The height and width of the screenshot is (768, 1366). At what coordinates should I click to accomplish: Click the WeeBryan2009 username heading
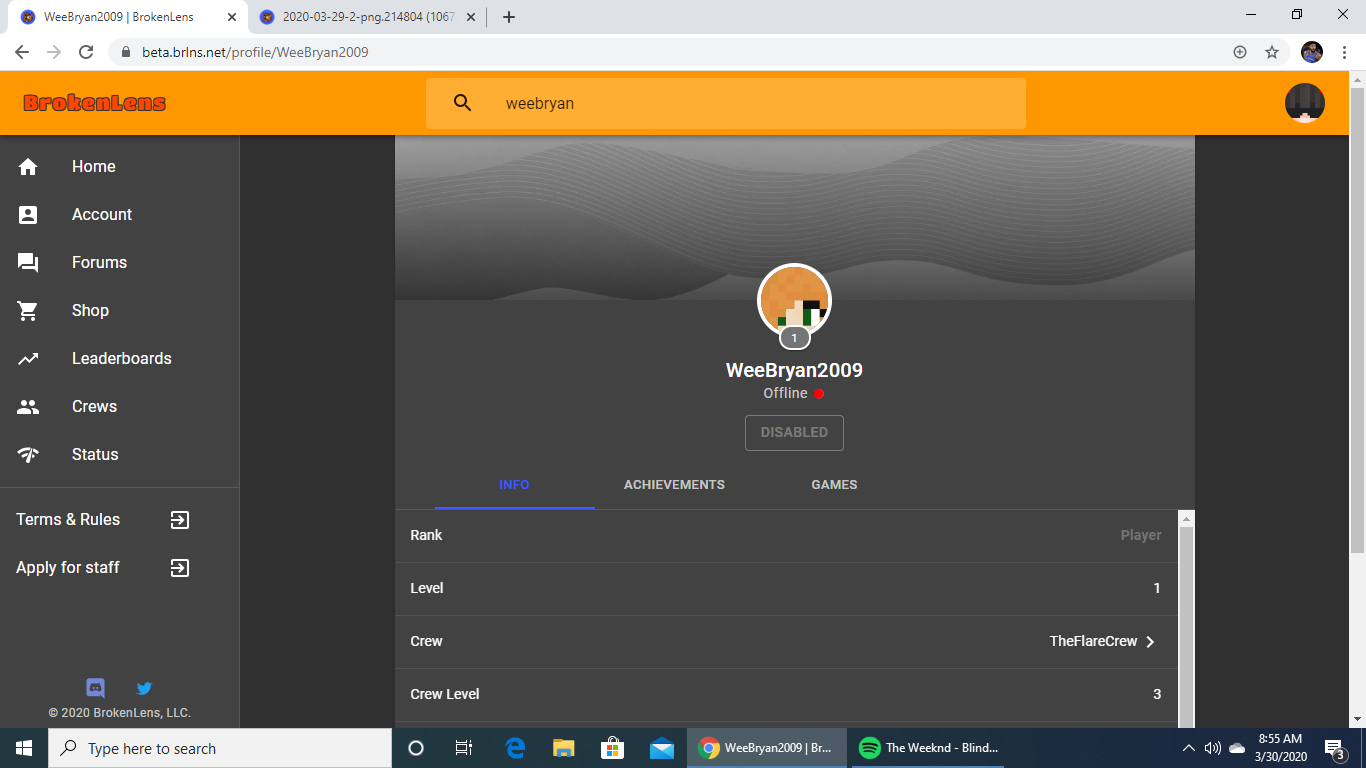point(794,370)
